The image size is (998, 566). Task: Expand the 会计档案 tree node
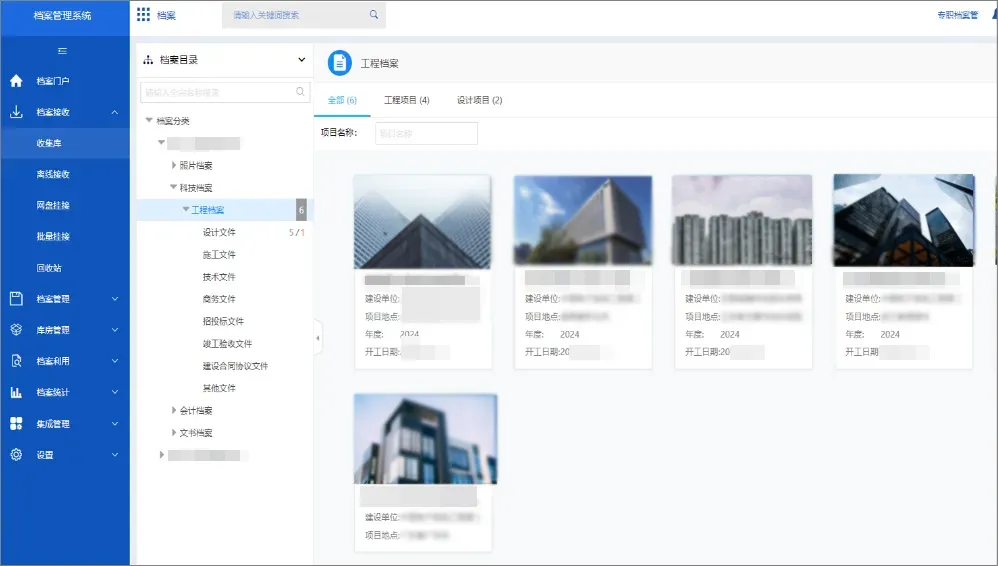coord(174,411)
